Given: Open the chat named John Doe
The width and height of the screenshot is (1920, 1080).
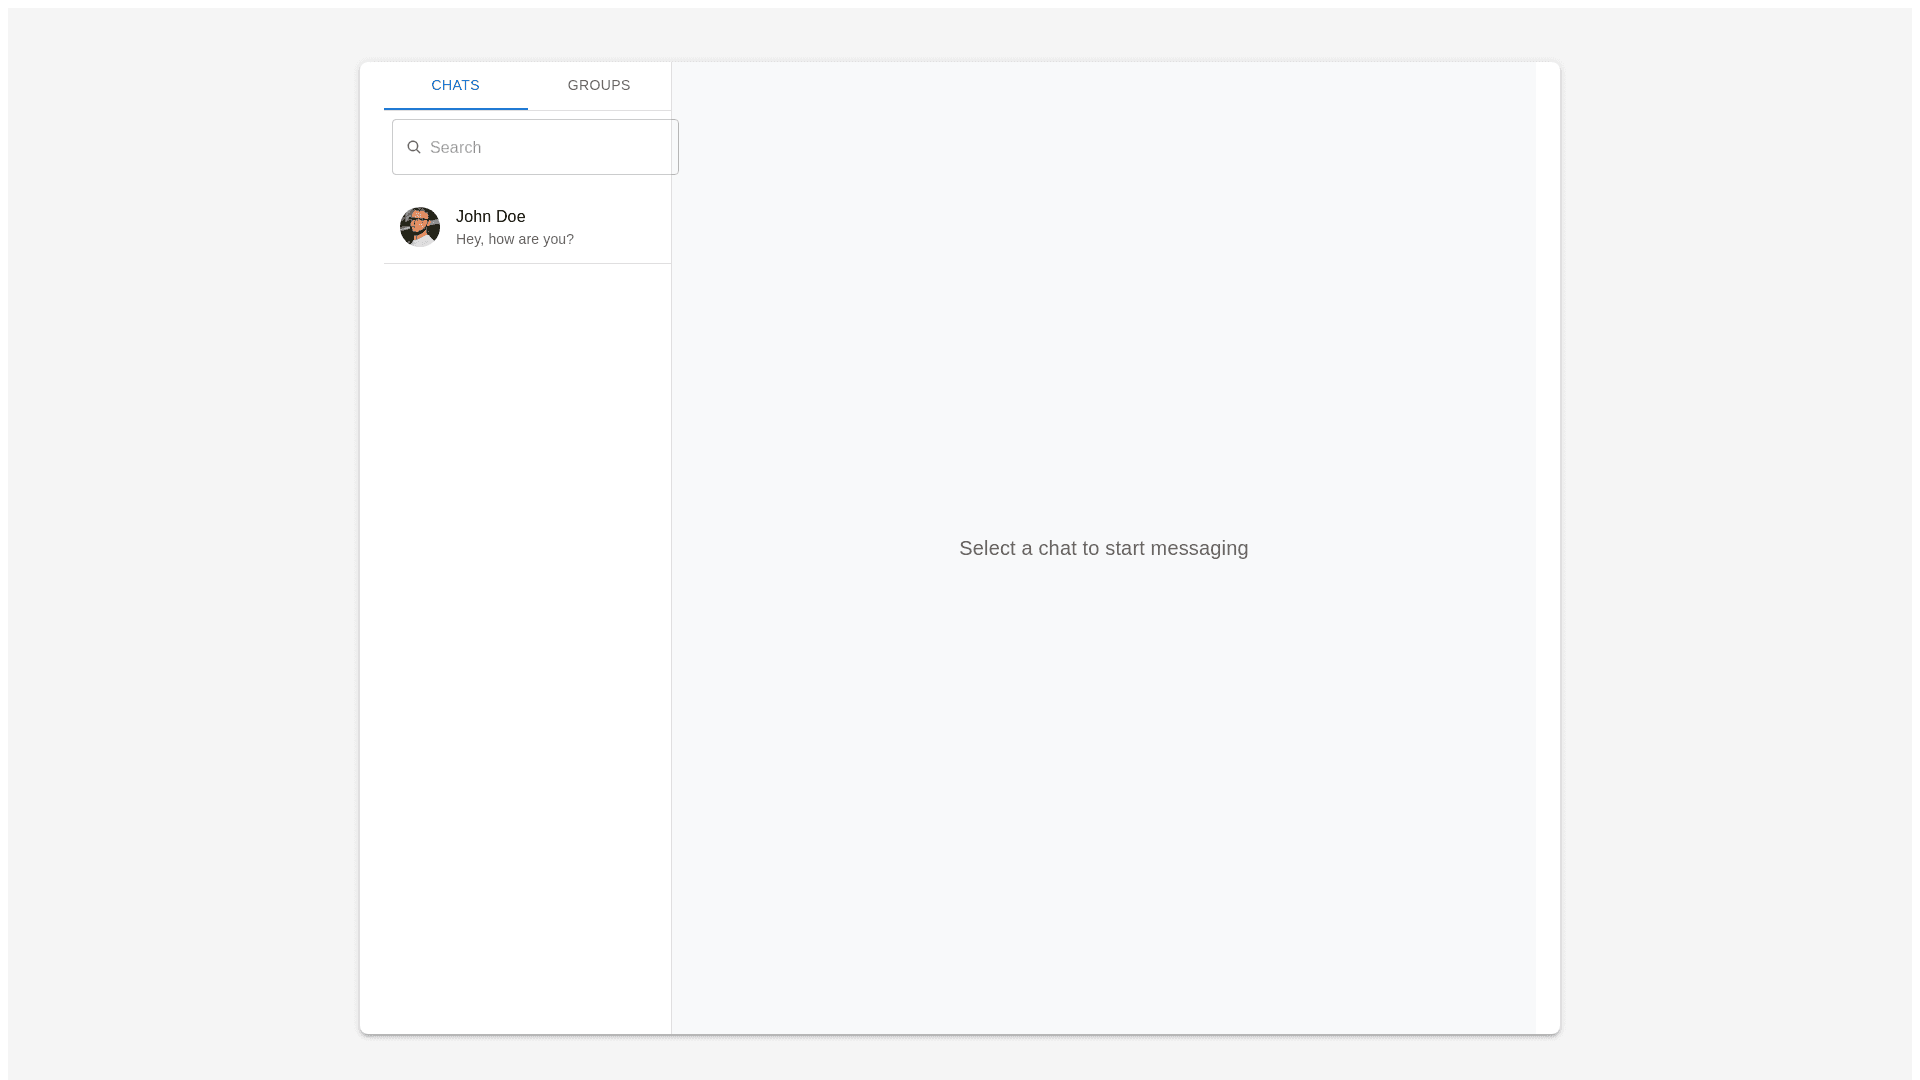Looking at the screenshot, I should coord(490,216).
